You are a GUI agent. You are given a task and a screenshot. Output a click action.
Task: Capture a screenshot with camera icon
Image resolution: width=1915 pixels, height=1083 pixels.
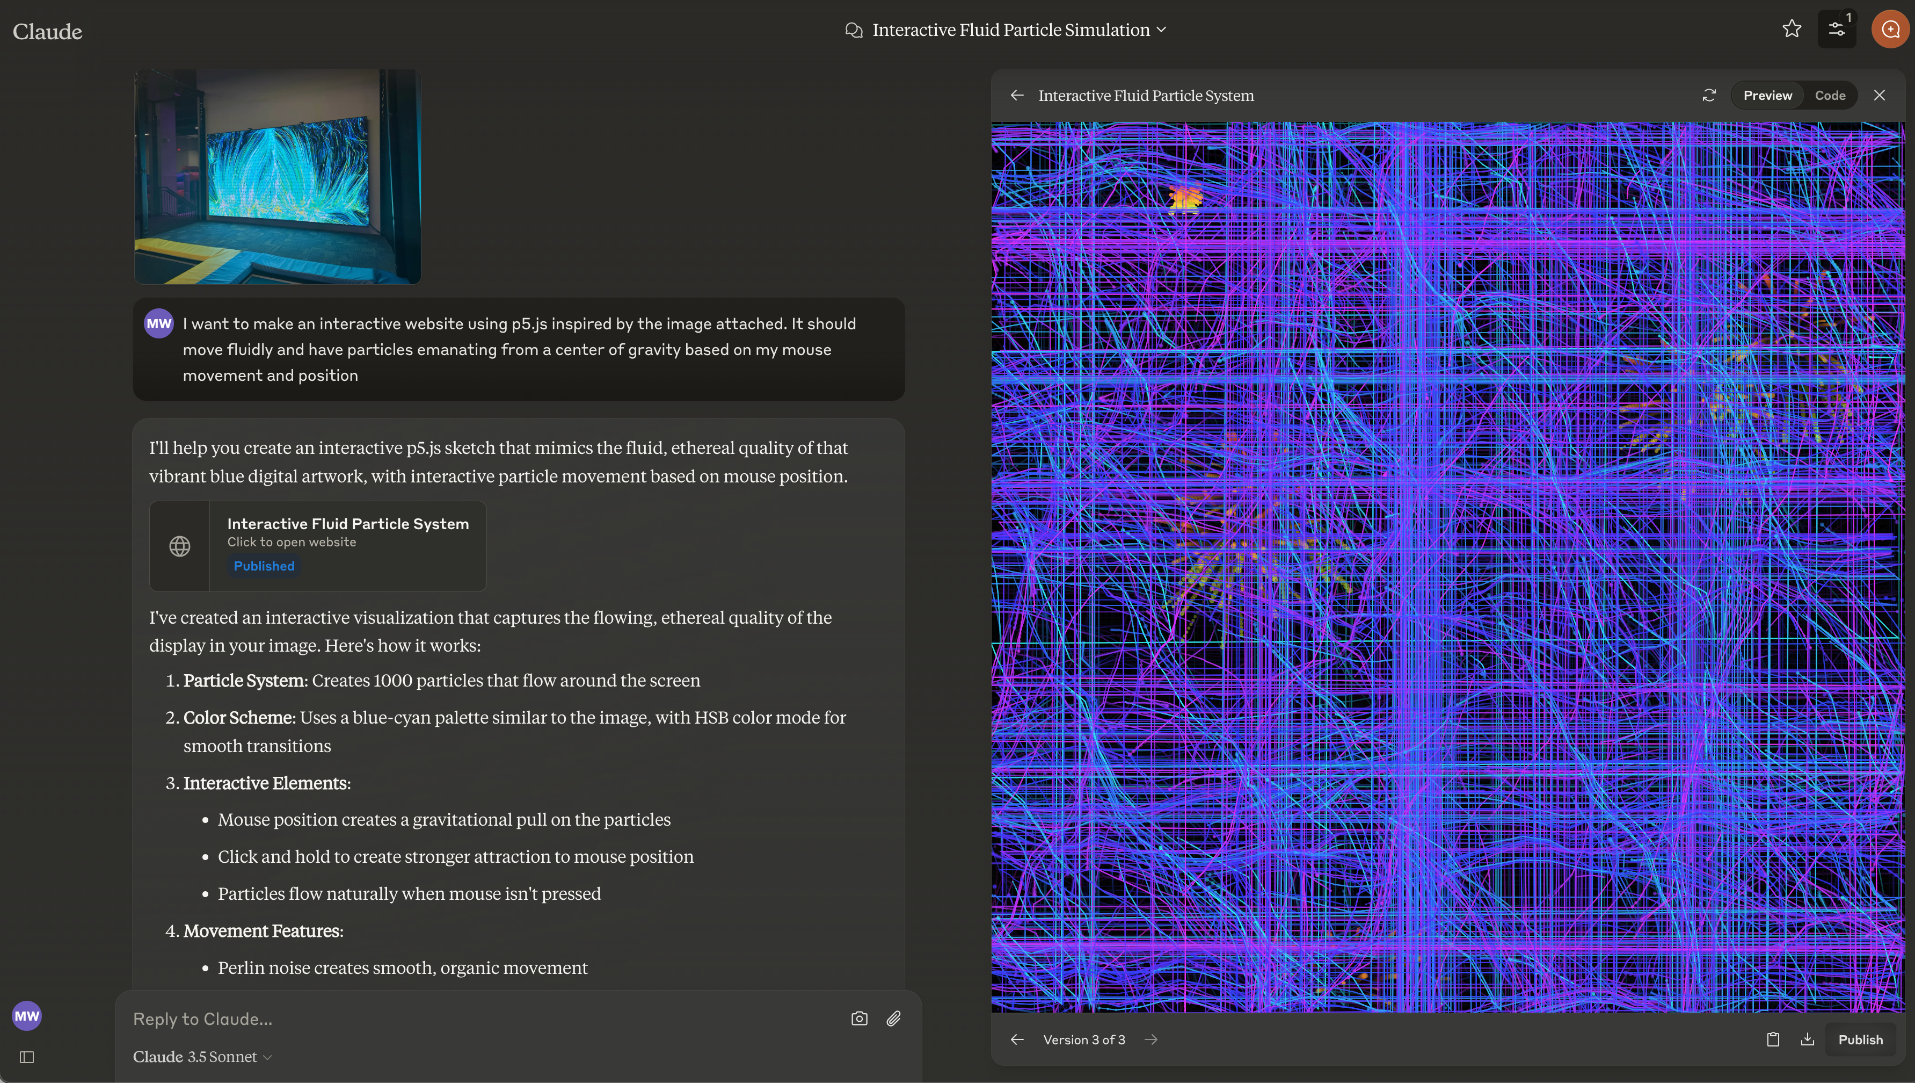tap(859, 1018)
